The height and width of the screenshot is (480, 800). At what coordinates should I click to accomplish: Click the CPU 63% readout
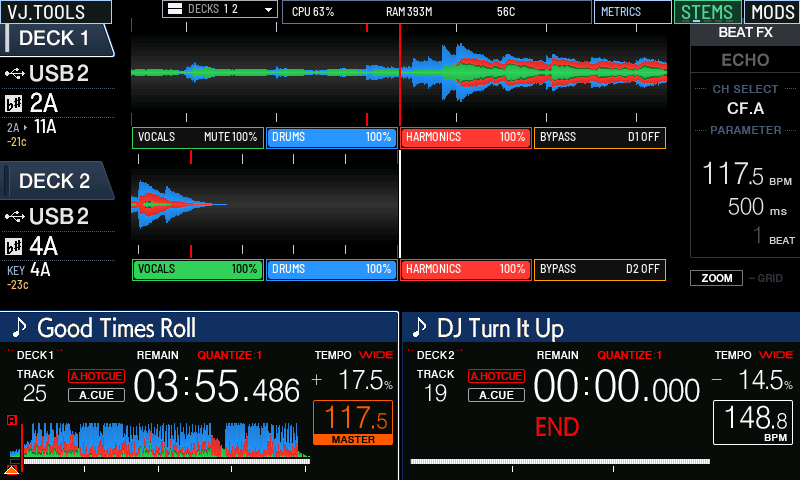[313, 12]
